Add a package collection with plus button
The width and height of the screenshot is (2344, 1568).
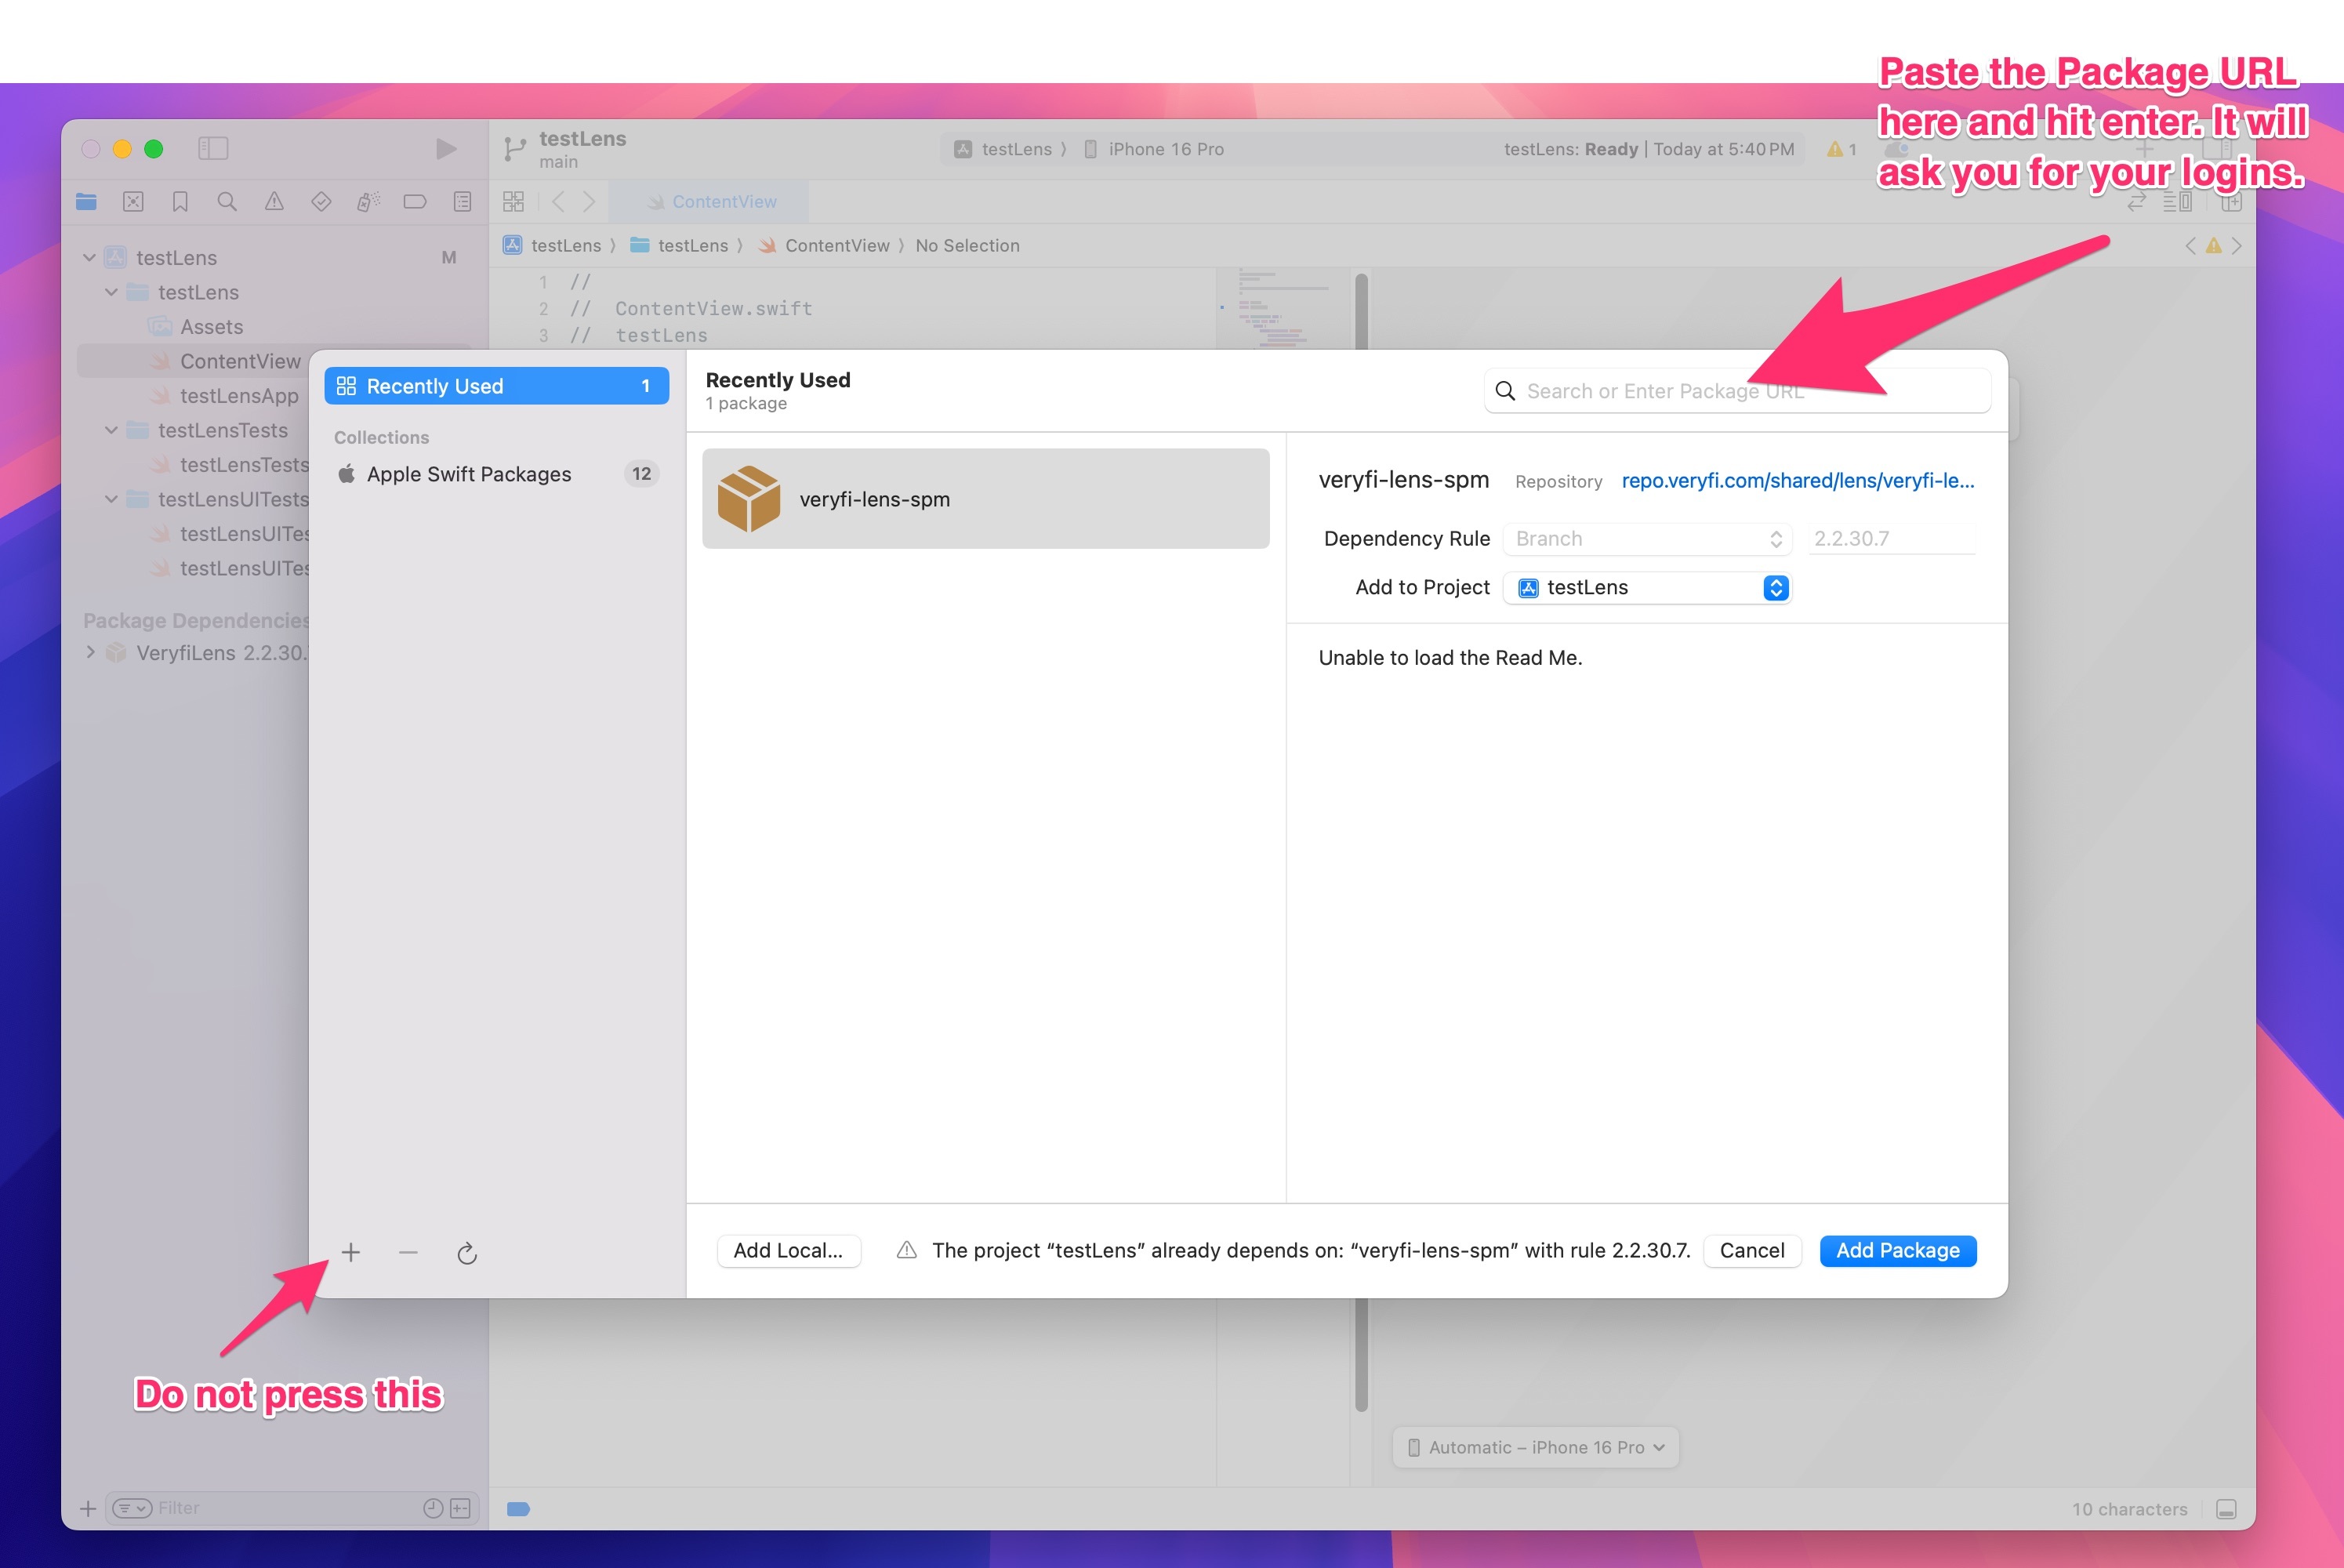351,1252
